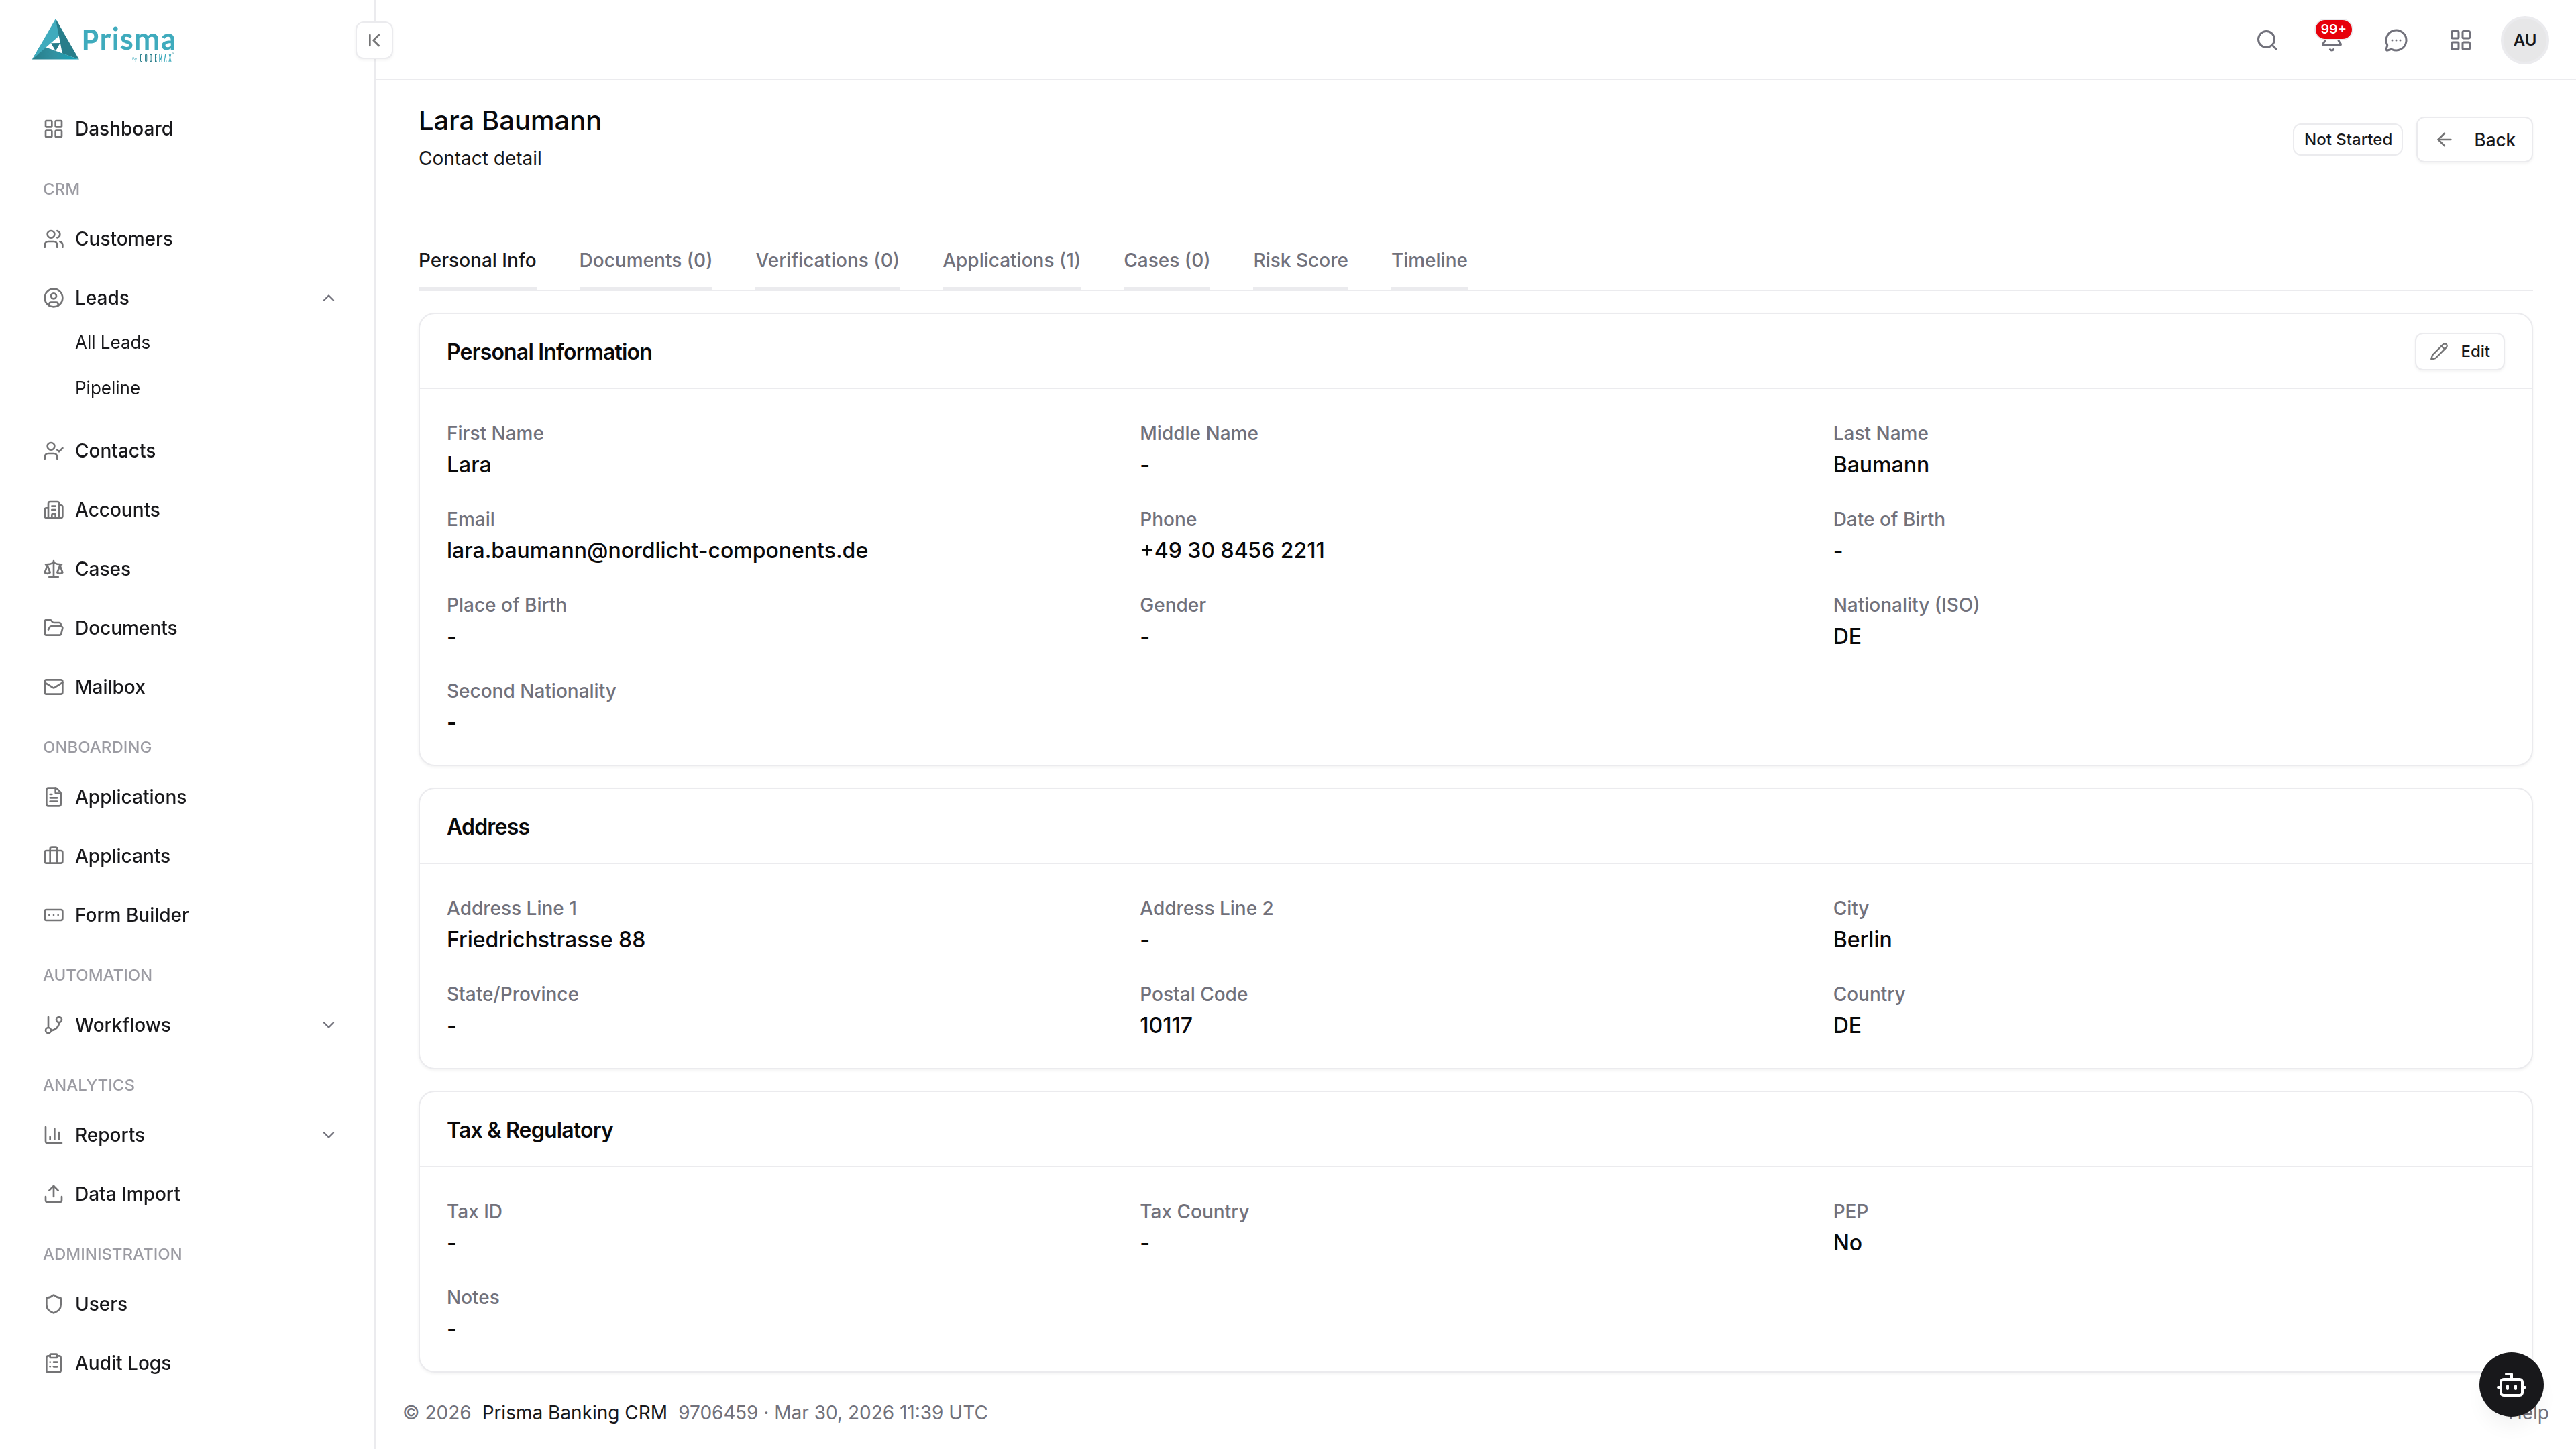
Task: Click the Form Builder icon
Action: (54, 915)
